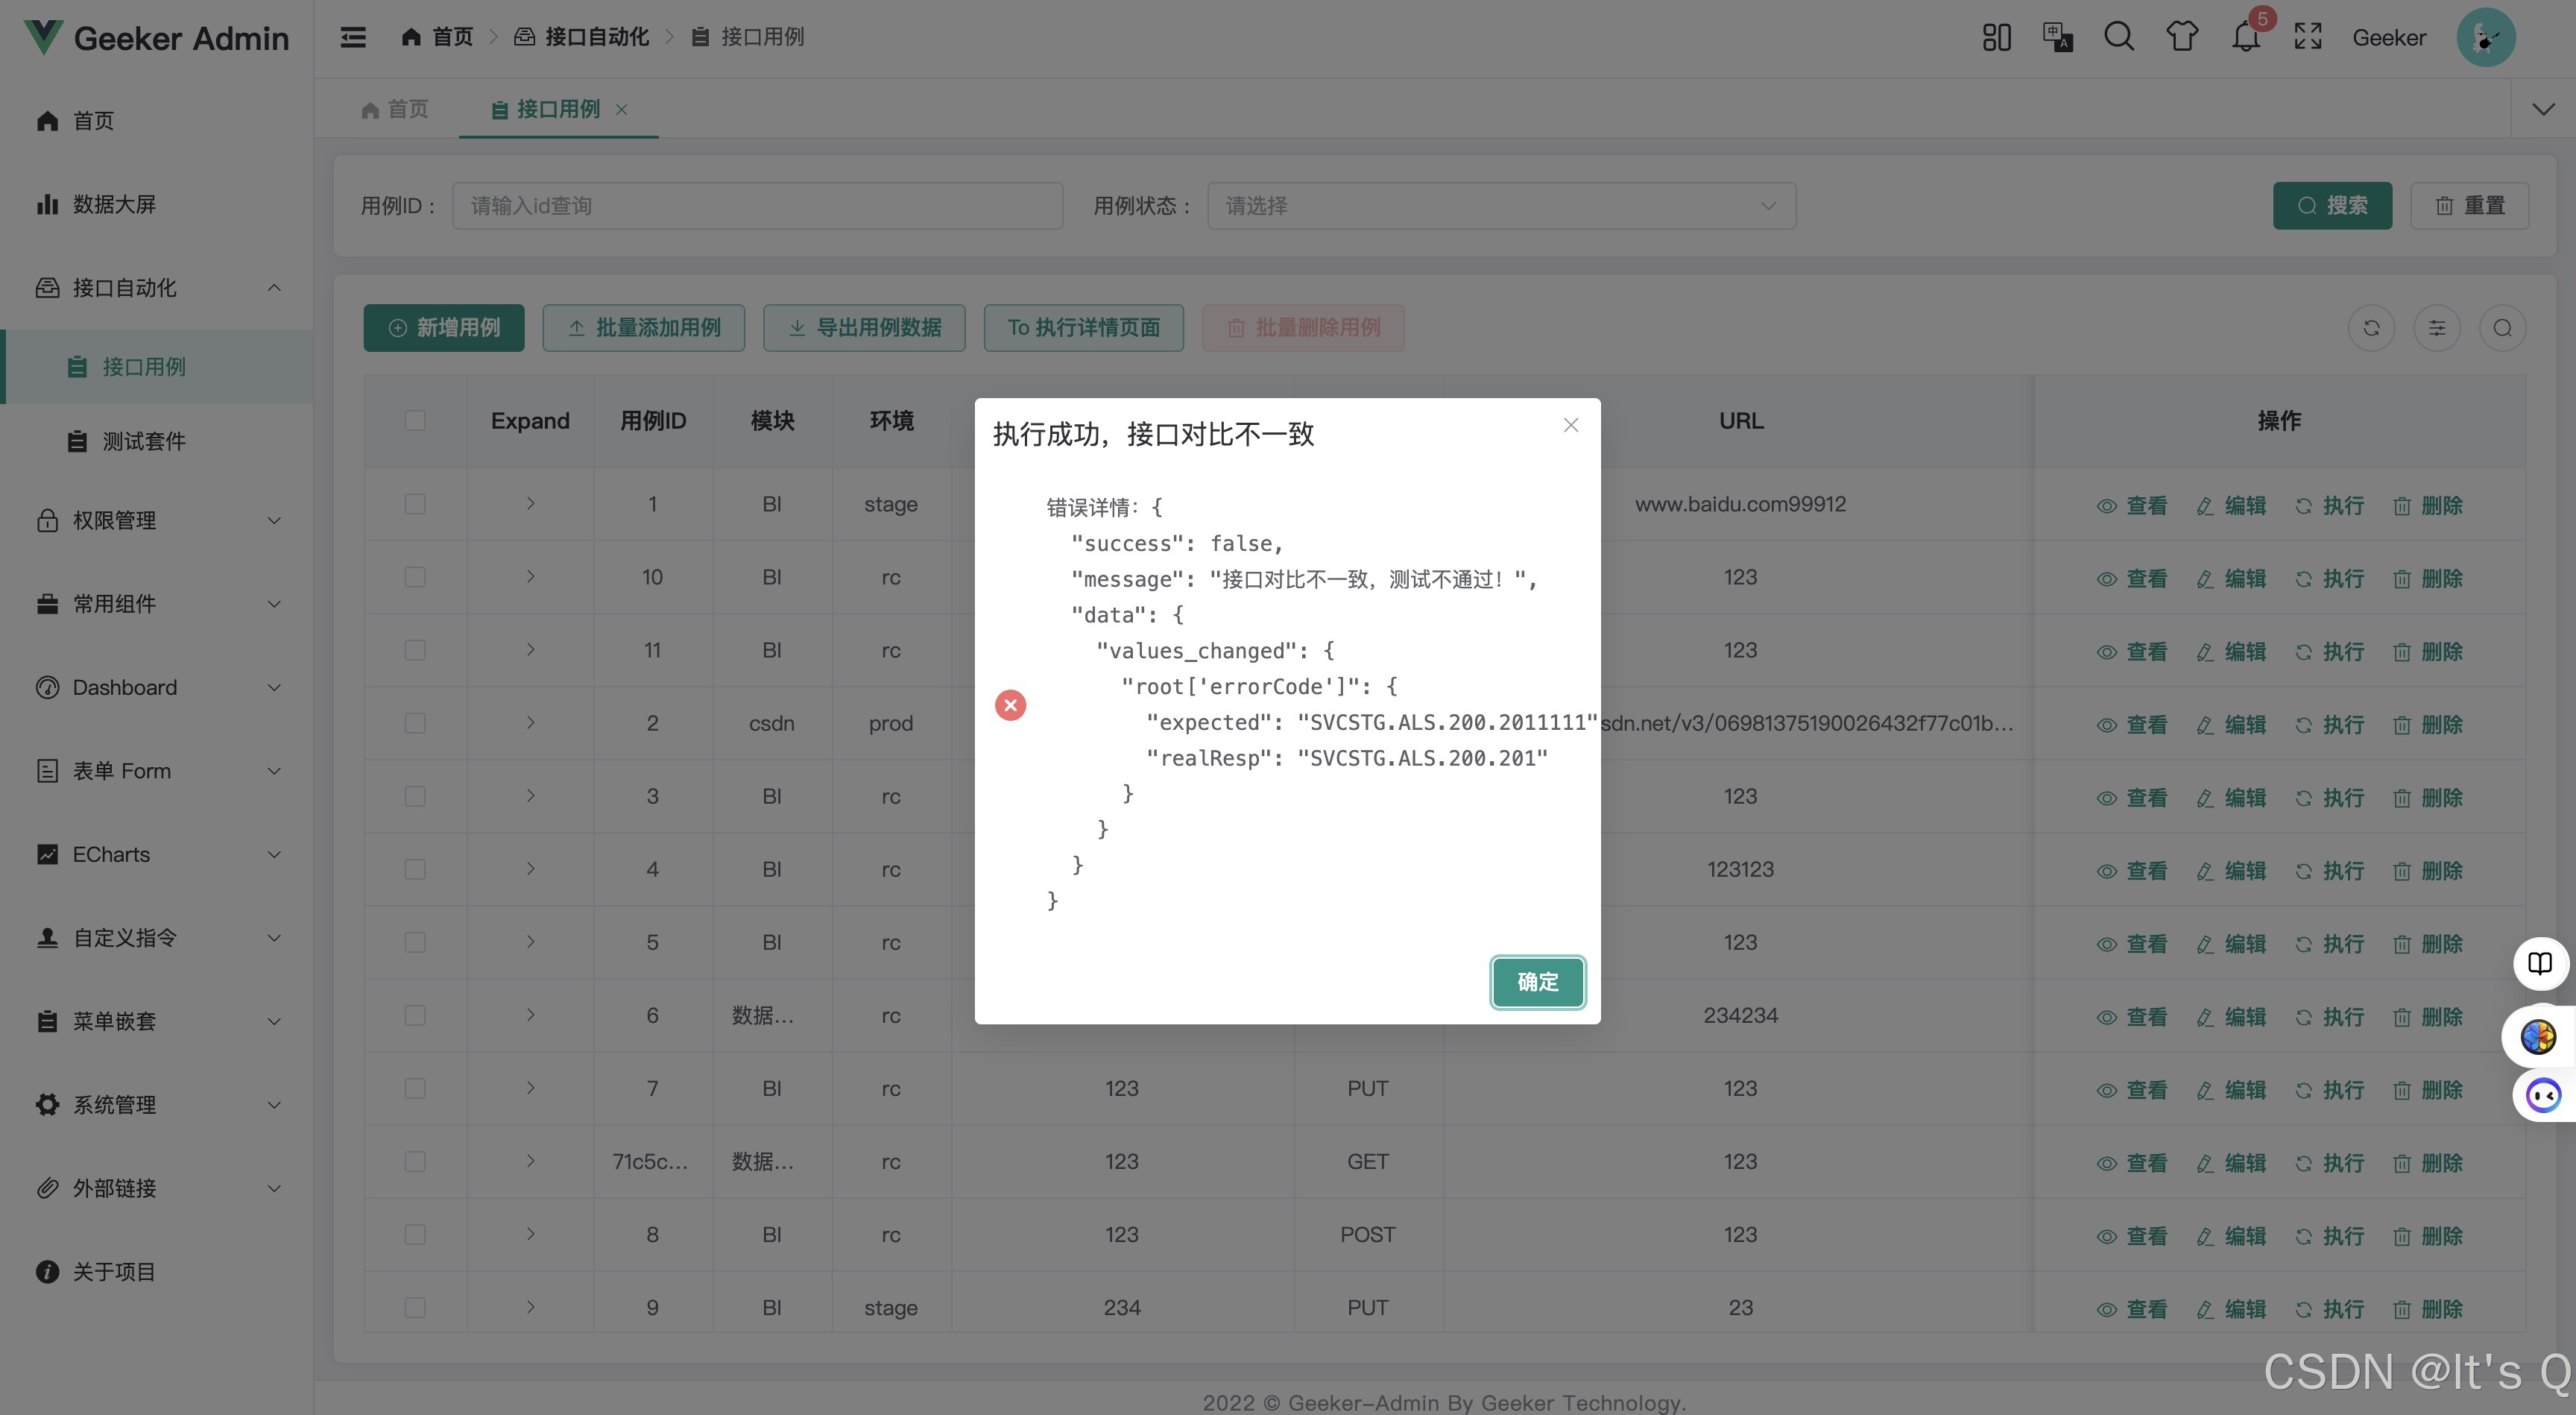Open the 用例状态 status dropdown
Image resolution: width=2576 pixels, height=1415 pixels.
[1501, 206]
